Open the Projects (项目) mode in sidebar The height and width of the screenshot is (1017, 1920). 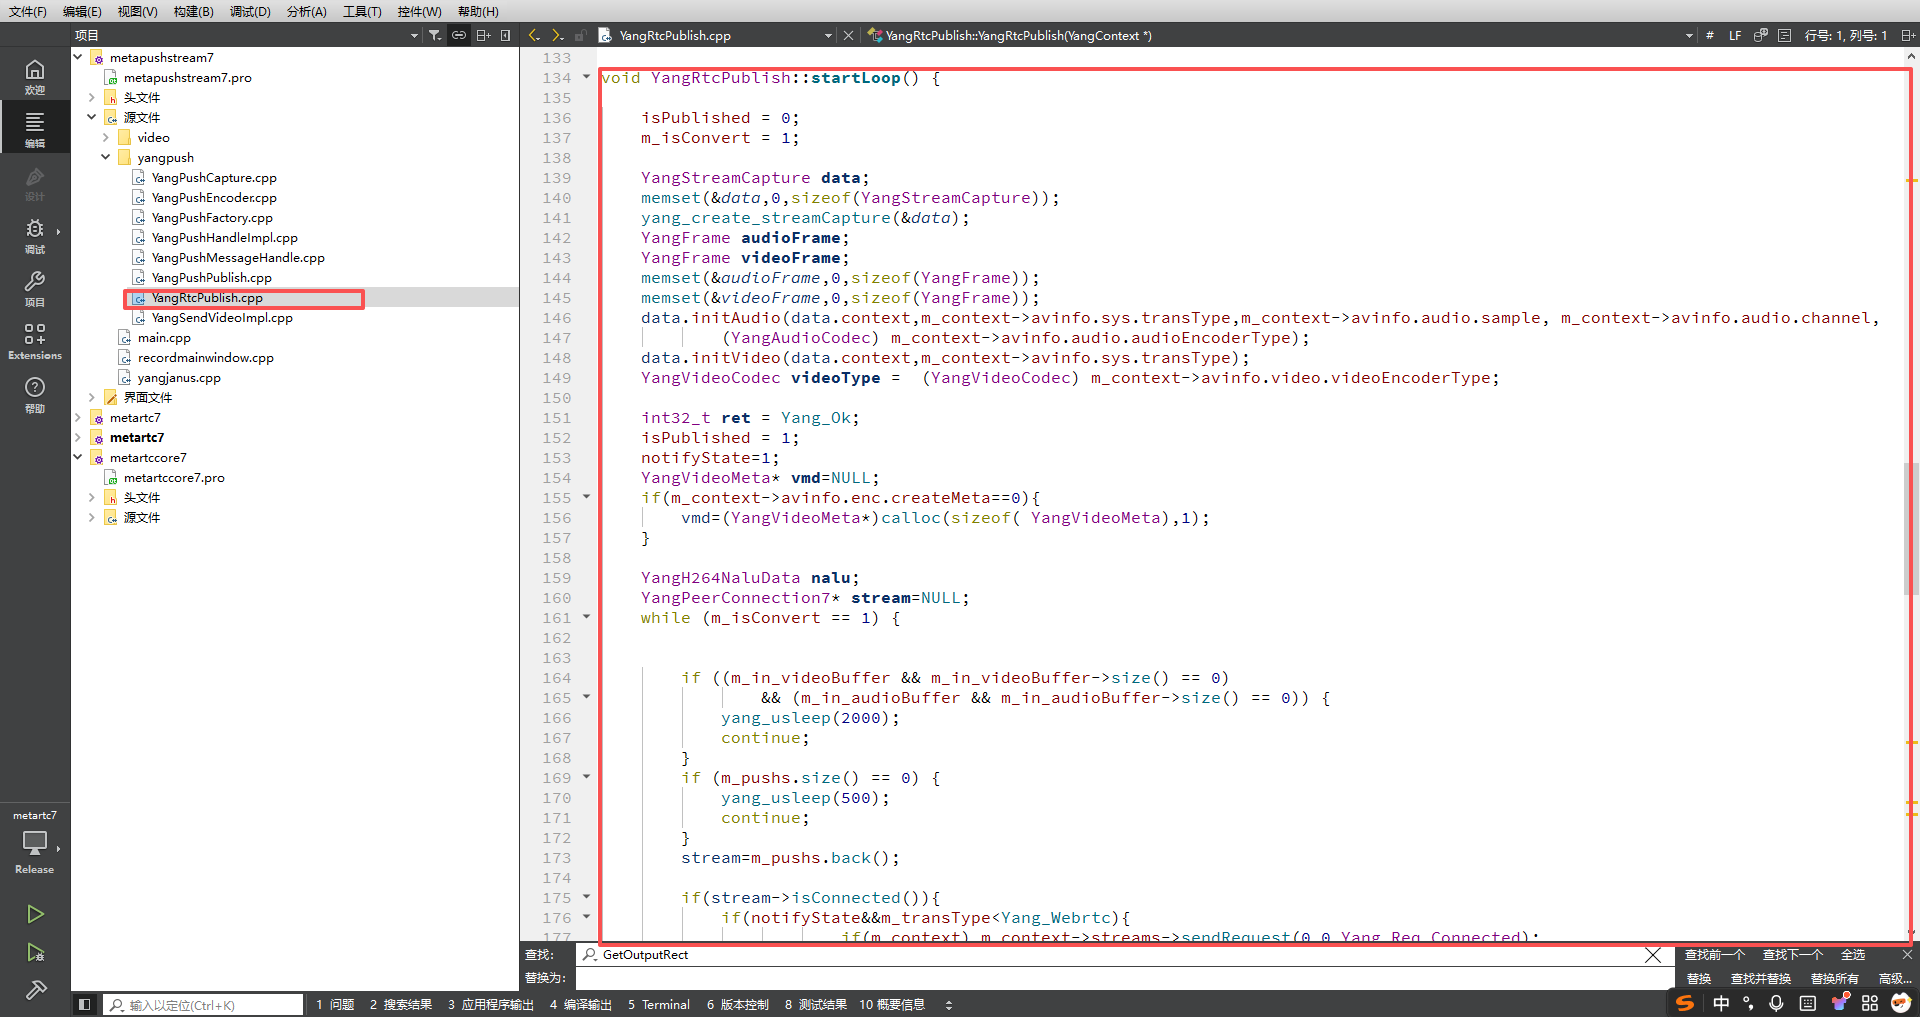pos(35,288)
